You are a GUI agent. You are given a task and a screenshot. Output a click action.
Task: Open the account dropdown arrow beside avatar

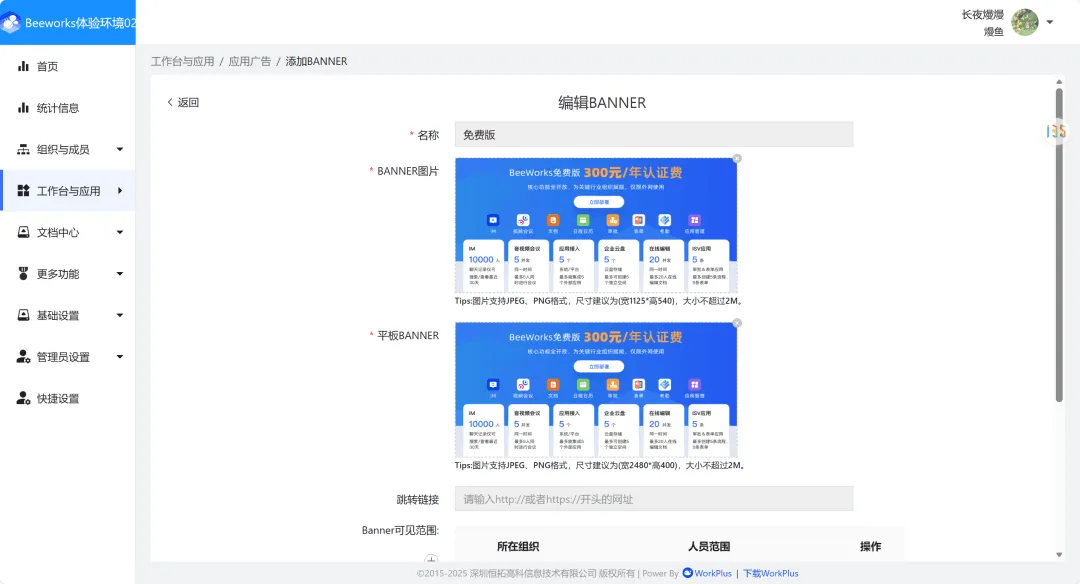click(1050, 22)
